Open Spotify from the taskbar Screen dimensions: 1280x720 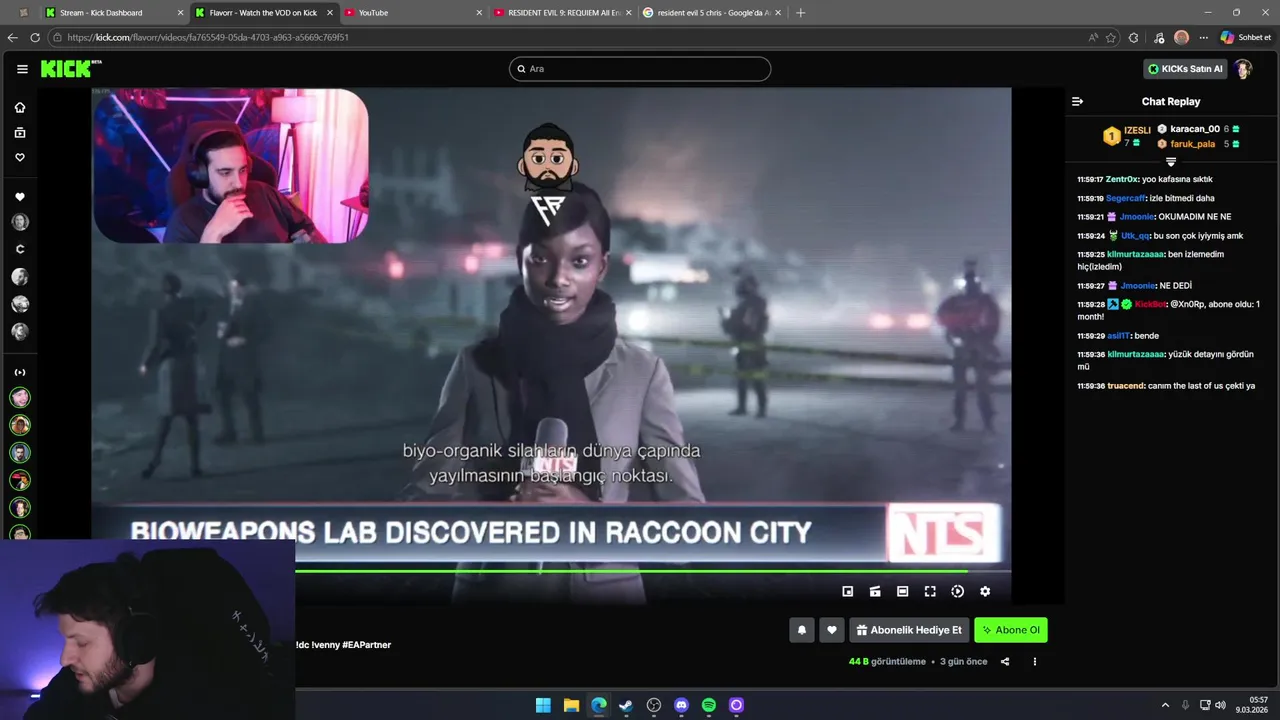coord(709,705)
